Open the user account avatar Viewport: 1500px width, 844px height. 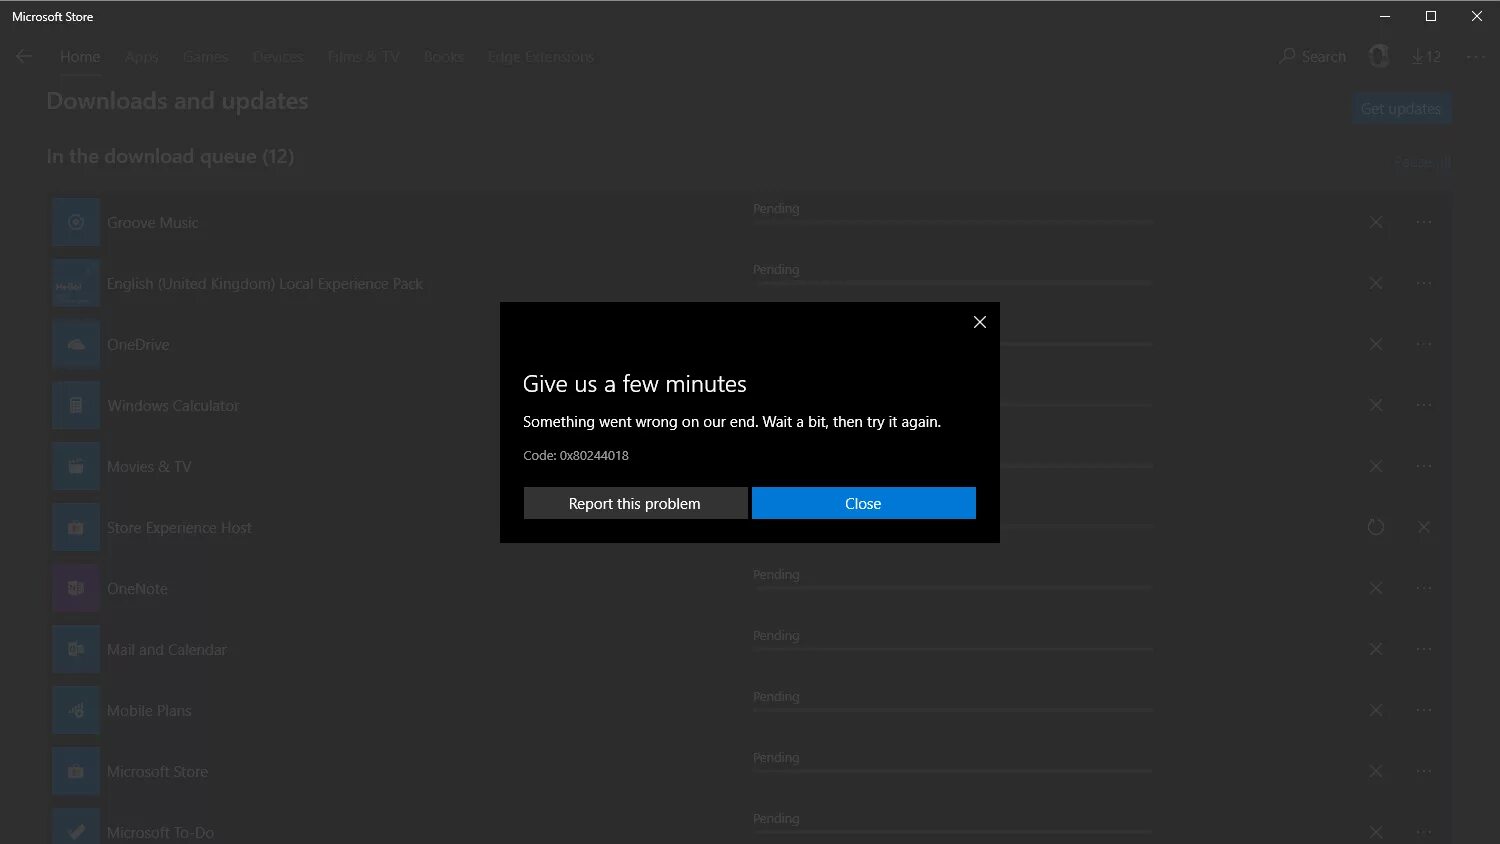pyautogui.click(x=1379, y=57)
